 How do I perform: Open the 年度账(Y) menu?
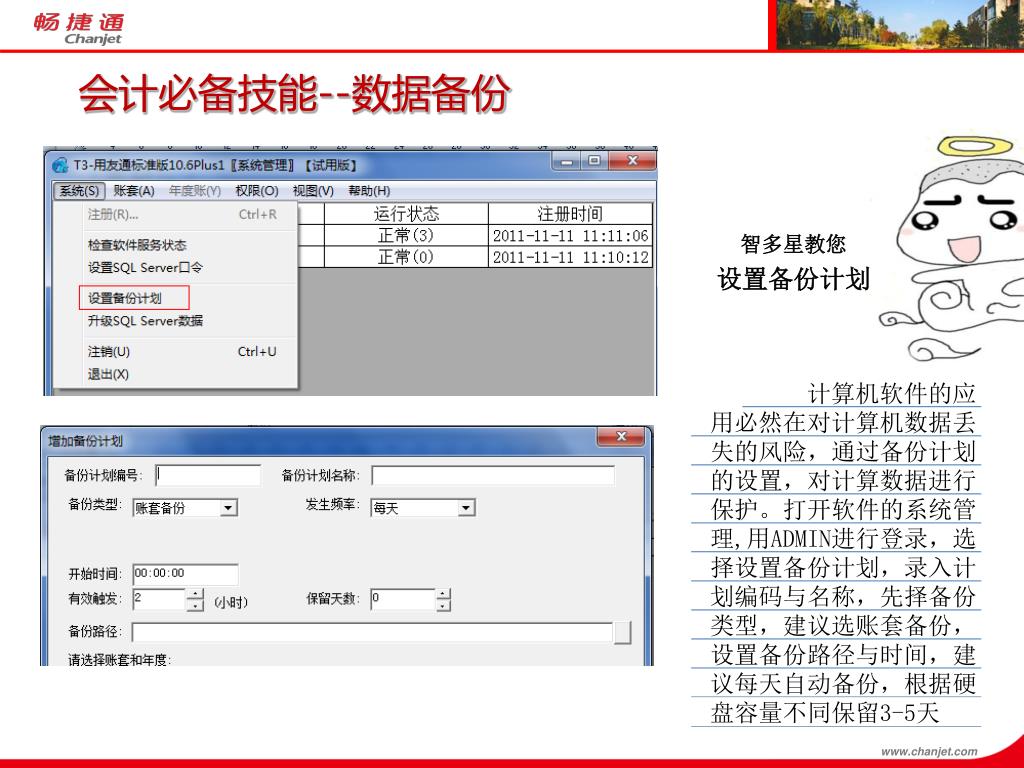(x=195, y=191)
